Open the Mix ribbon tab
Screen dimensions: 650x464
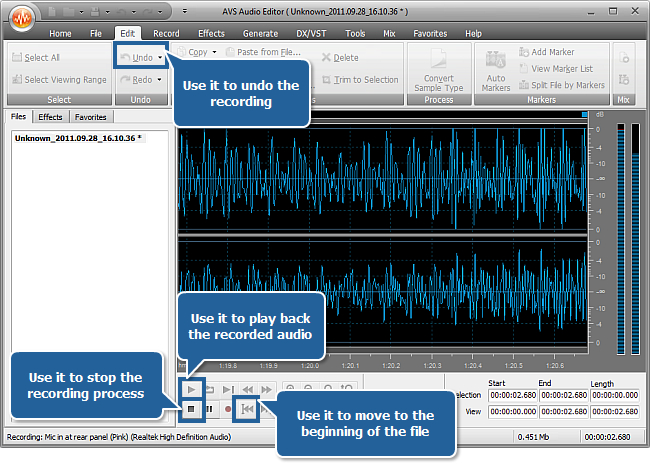tap(389, 34)
